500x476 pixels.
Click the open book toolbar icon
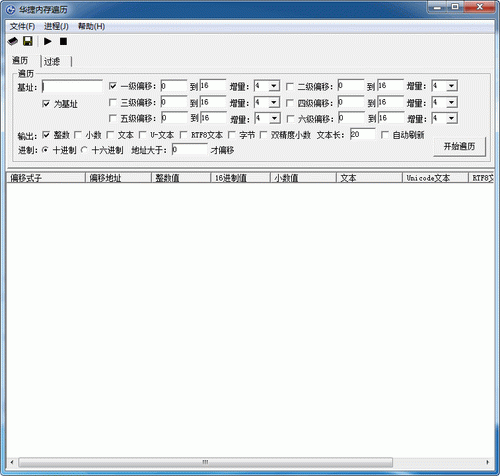tap(13, 42)
